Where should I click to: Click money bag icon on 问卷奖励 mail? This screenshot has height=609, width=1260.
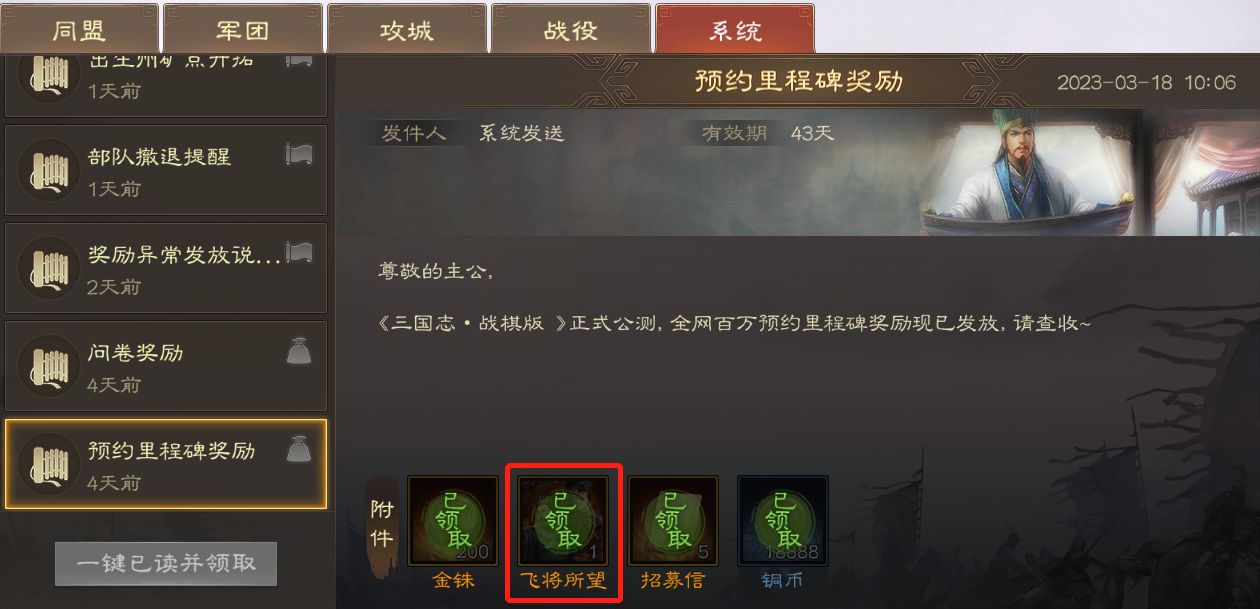299,352
